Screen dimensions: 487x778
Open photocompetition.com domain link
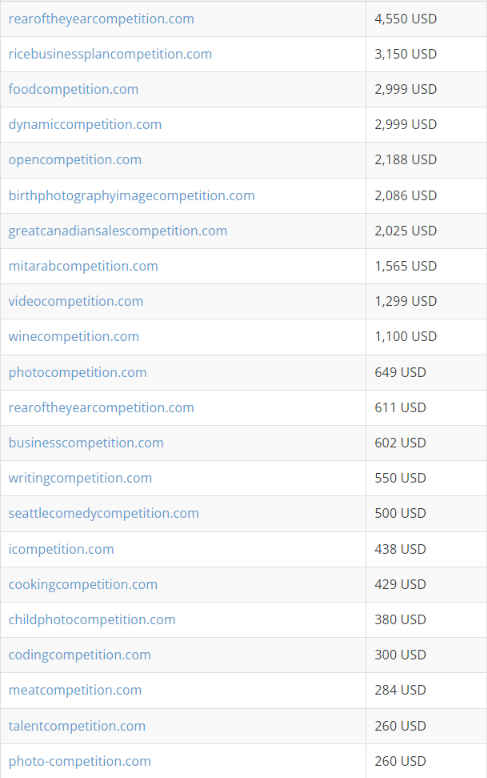[x=78, y=372]
